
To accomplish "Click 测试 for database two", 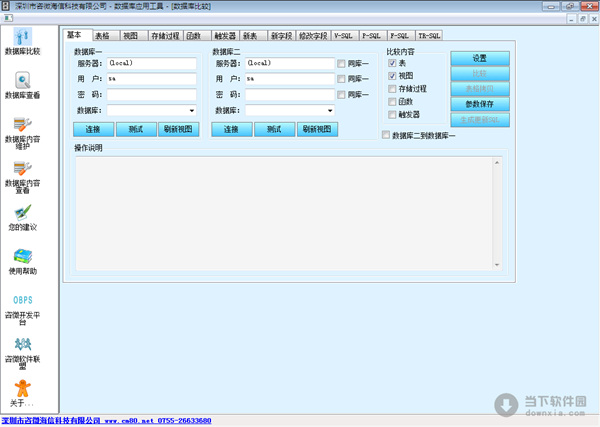I will coord(274,129).
